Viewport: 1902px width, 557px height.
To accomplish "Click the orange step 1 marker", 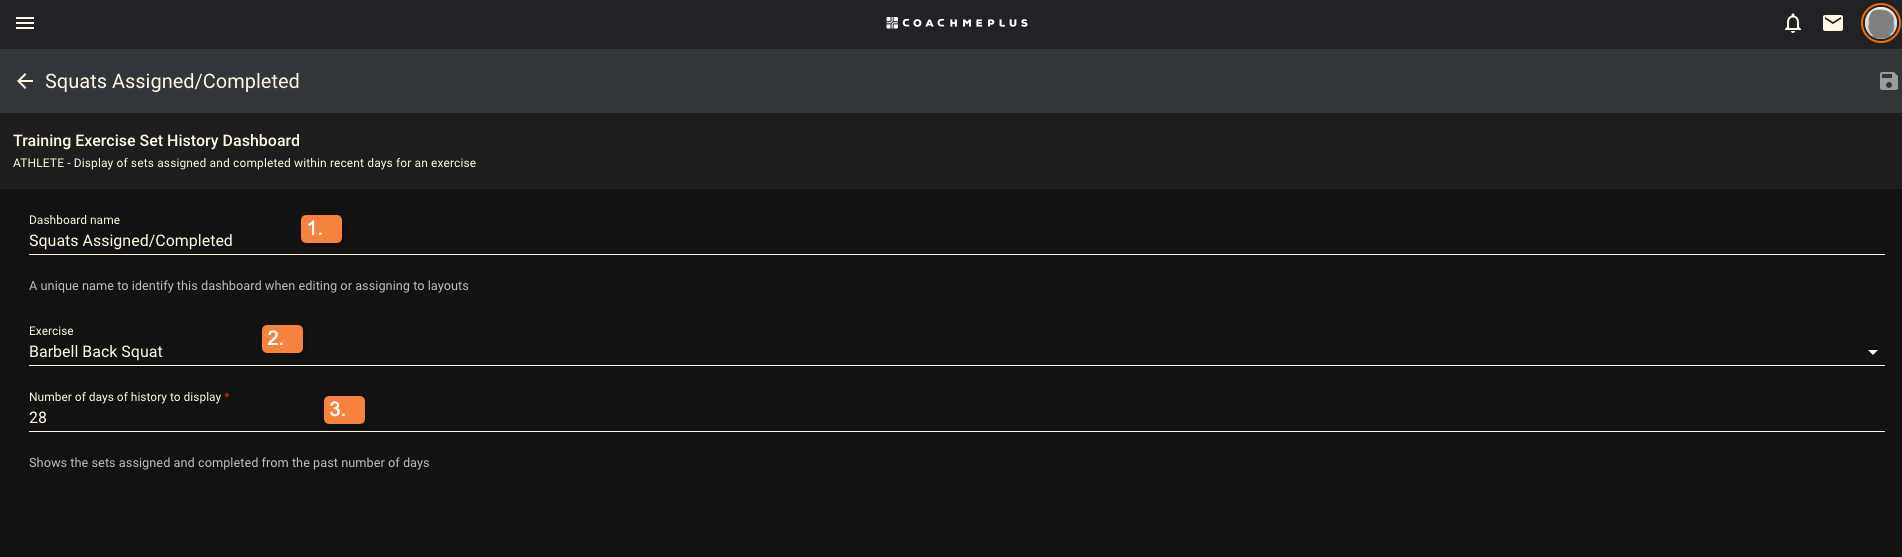I will (x=321, y=229).
